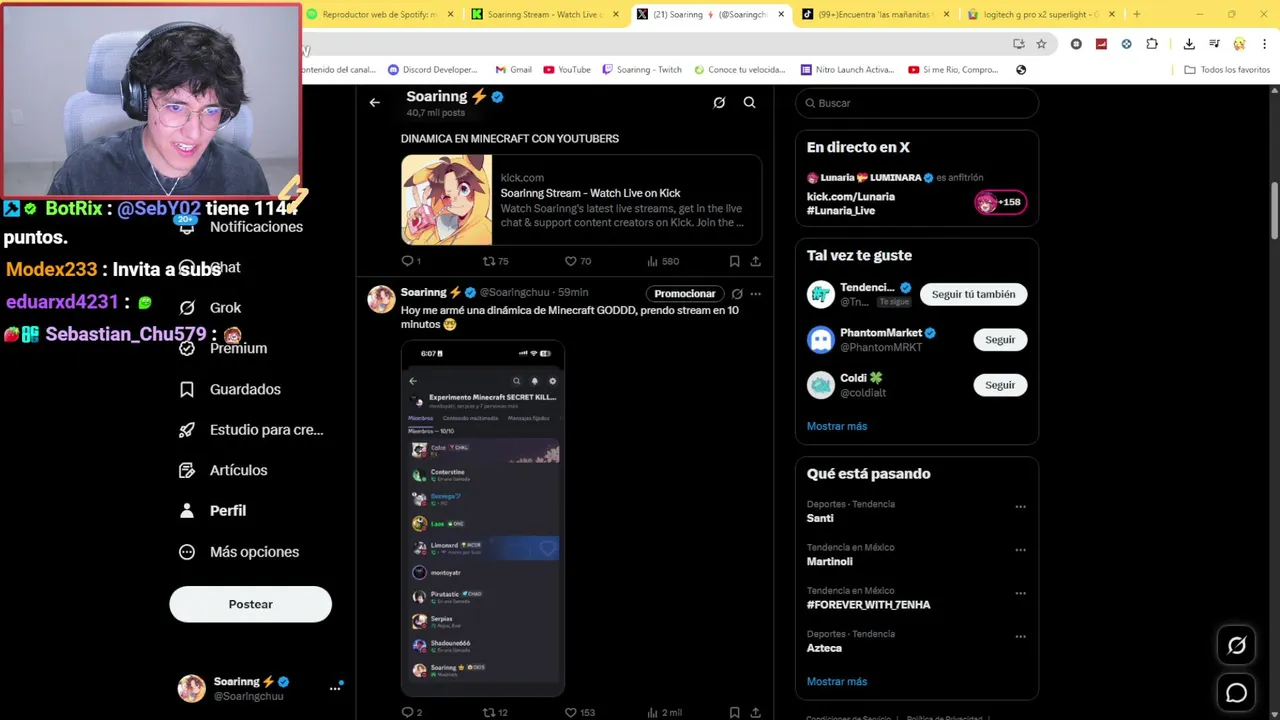Click the Postear button
Image resolution: width=1280 pixels, height=720 pixels.
[x=250, y=604]
